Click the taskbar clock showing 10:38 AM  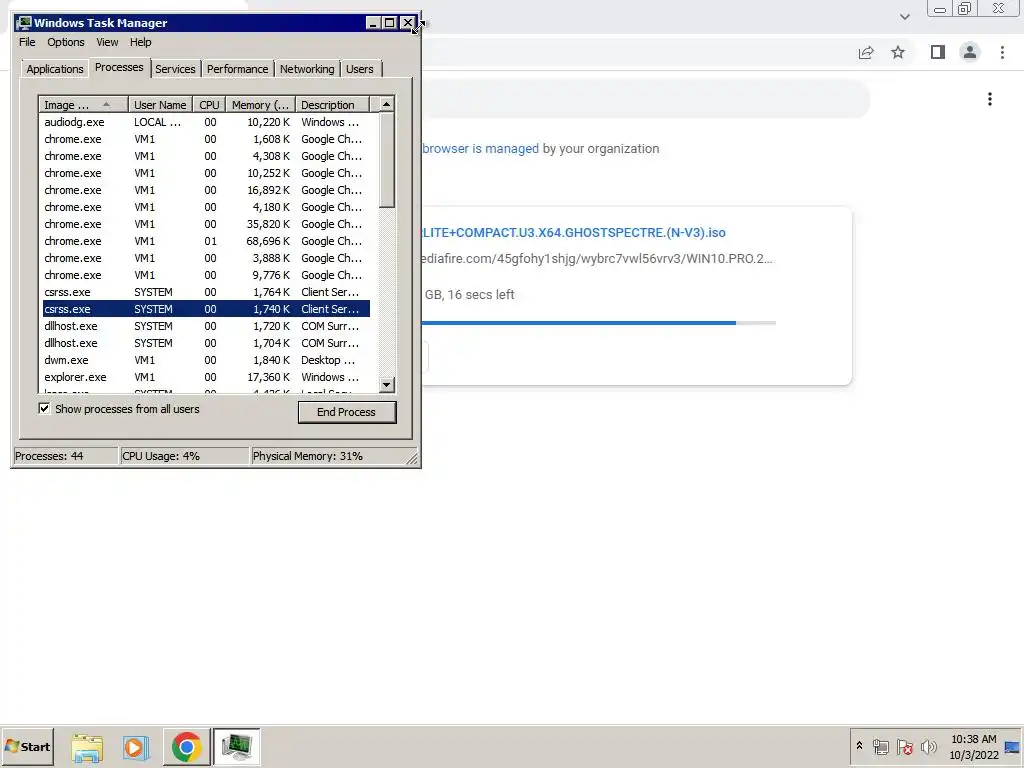pyautogui.click(x=974, y=747)
